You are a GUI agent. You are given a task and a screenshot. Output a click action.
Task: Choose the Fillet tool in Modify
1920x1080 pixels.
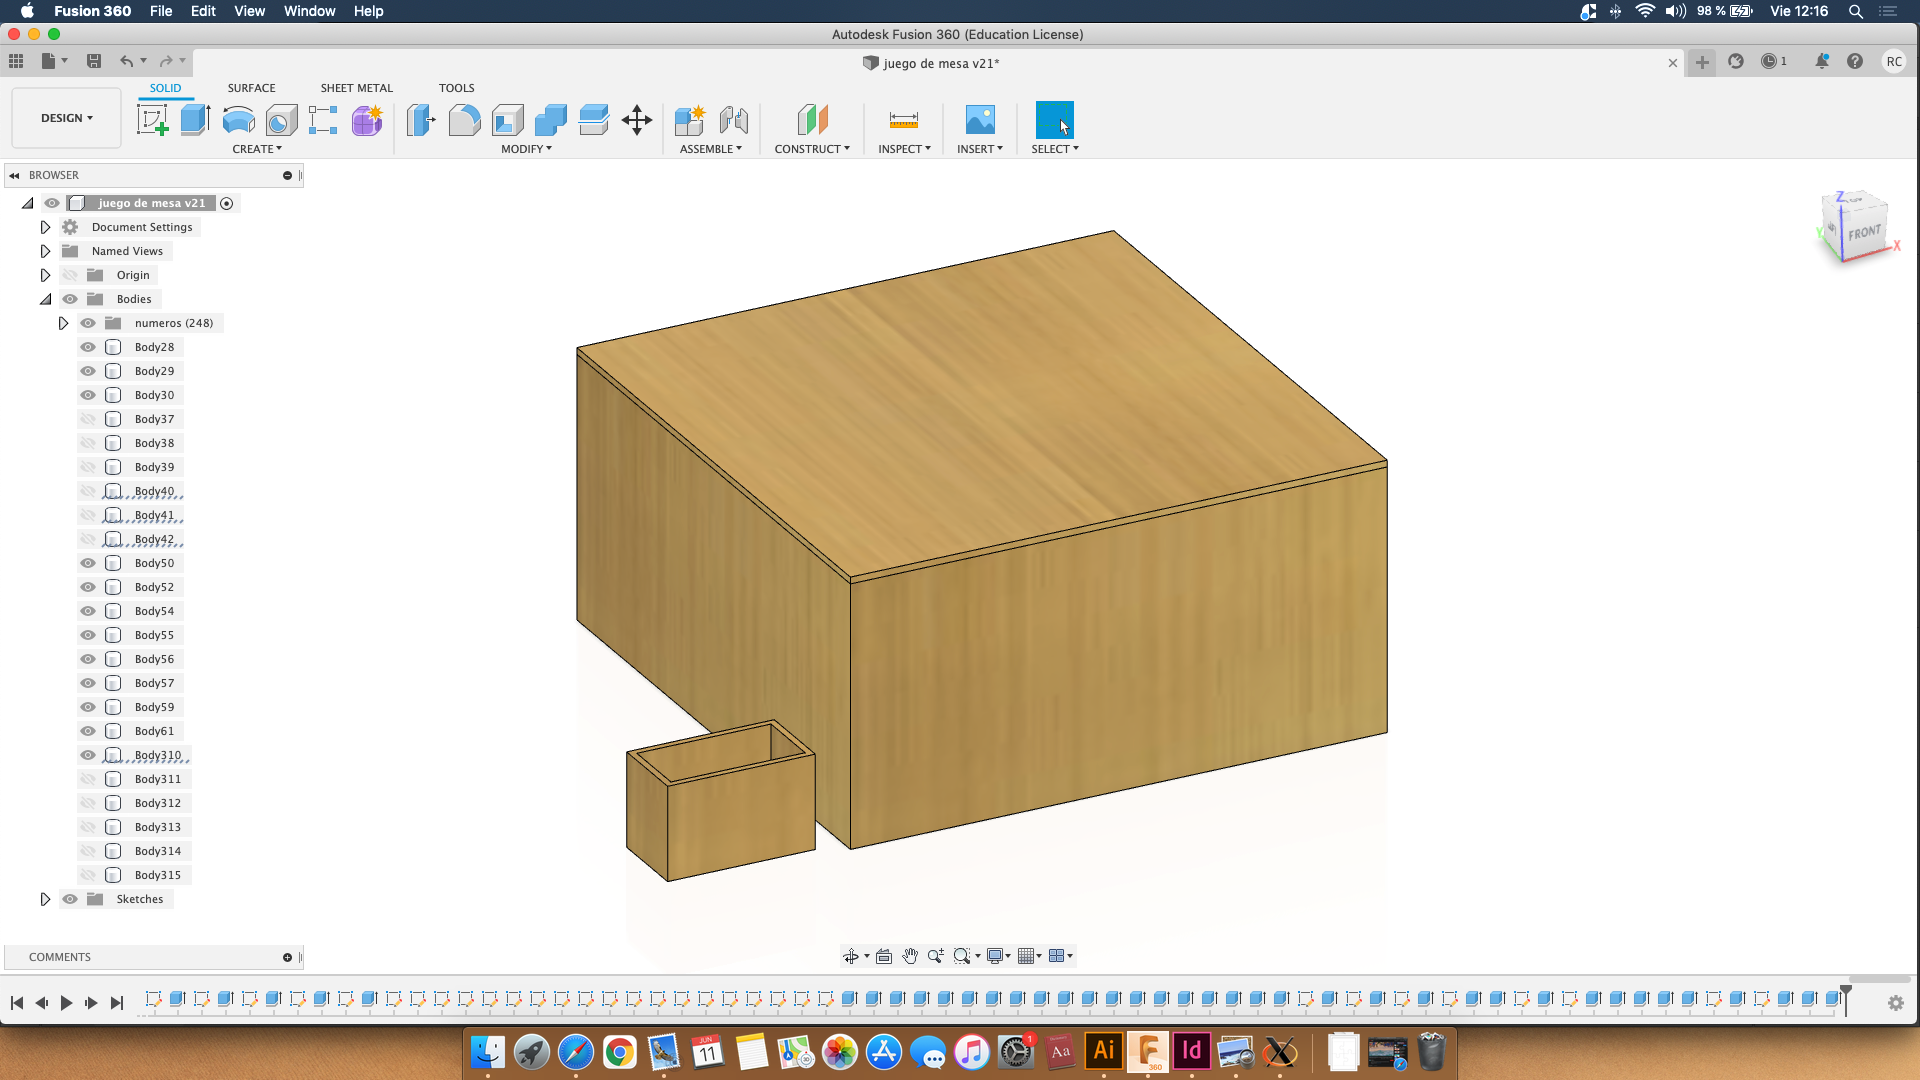click(464, 120)
